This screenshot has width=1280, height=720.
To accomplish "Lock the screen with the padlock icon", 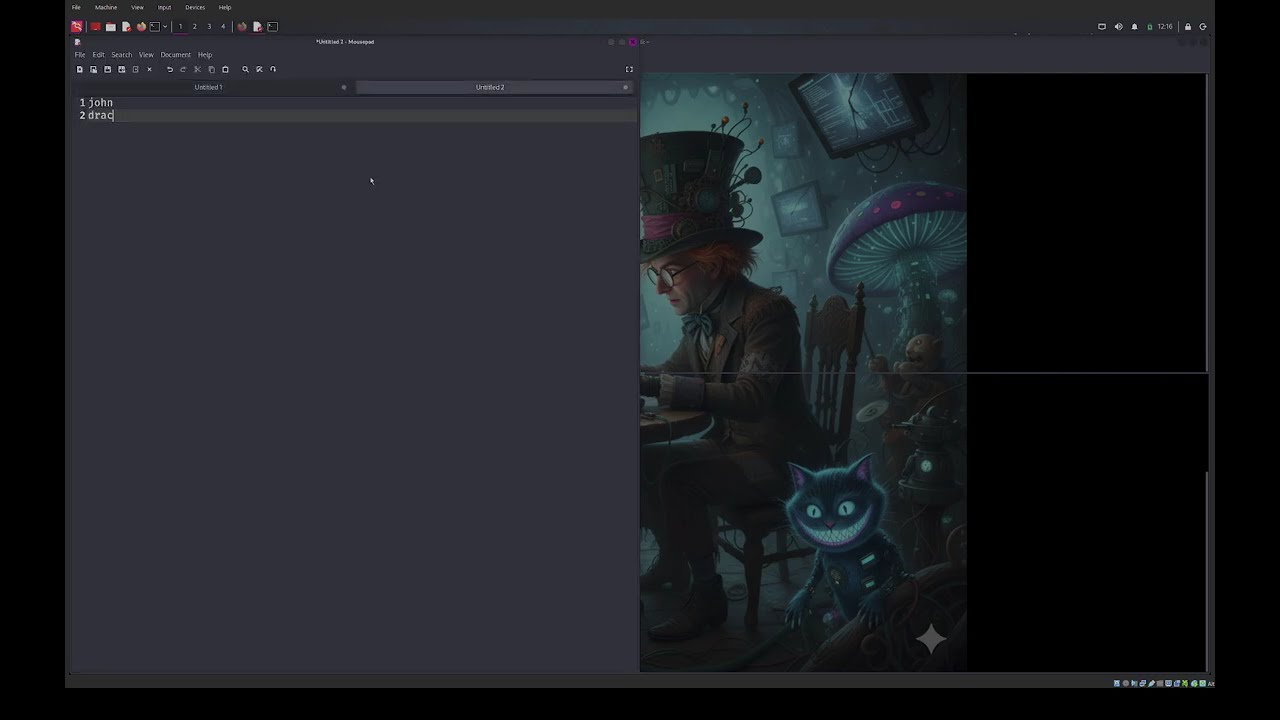I will [x=1188, y=27].
